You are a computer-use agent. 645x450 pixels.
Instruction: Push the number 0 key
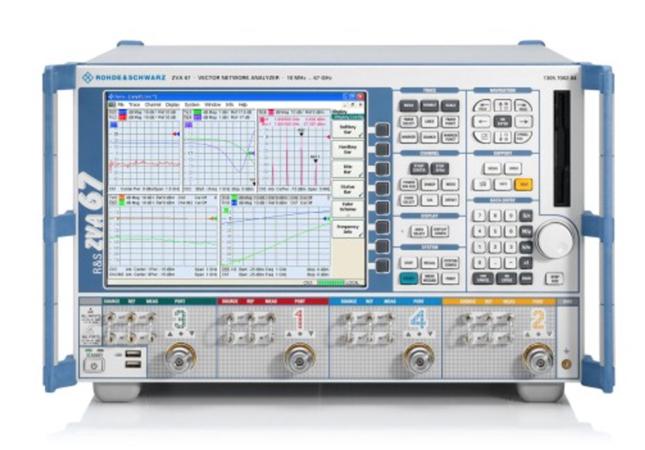(x=479, y=262)
